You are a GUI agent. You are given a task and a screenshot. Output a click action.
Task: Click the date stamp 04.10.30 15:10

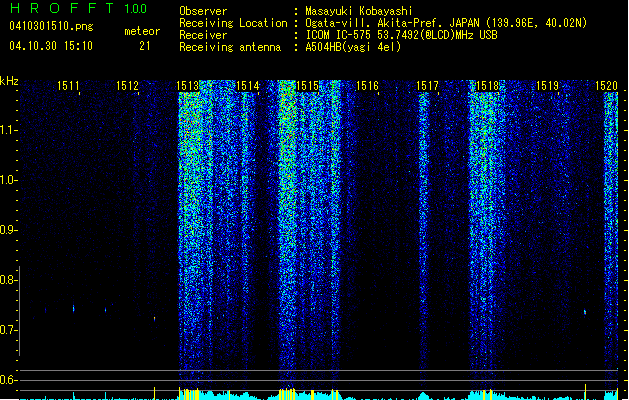(51, 46)
